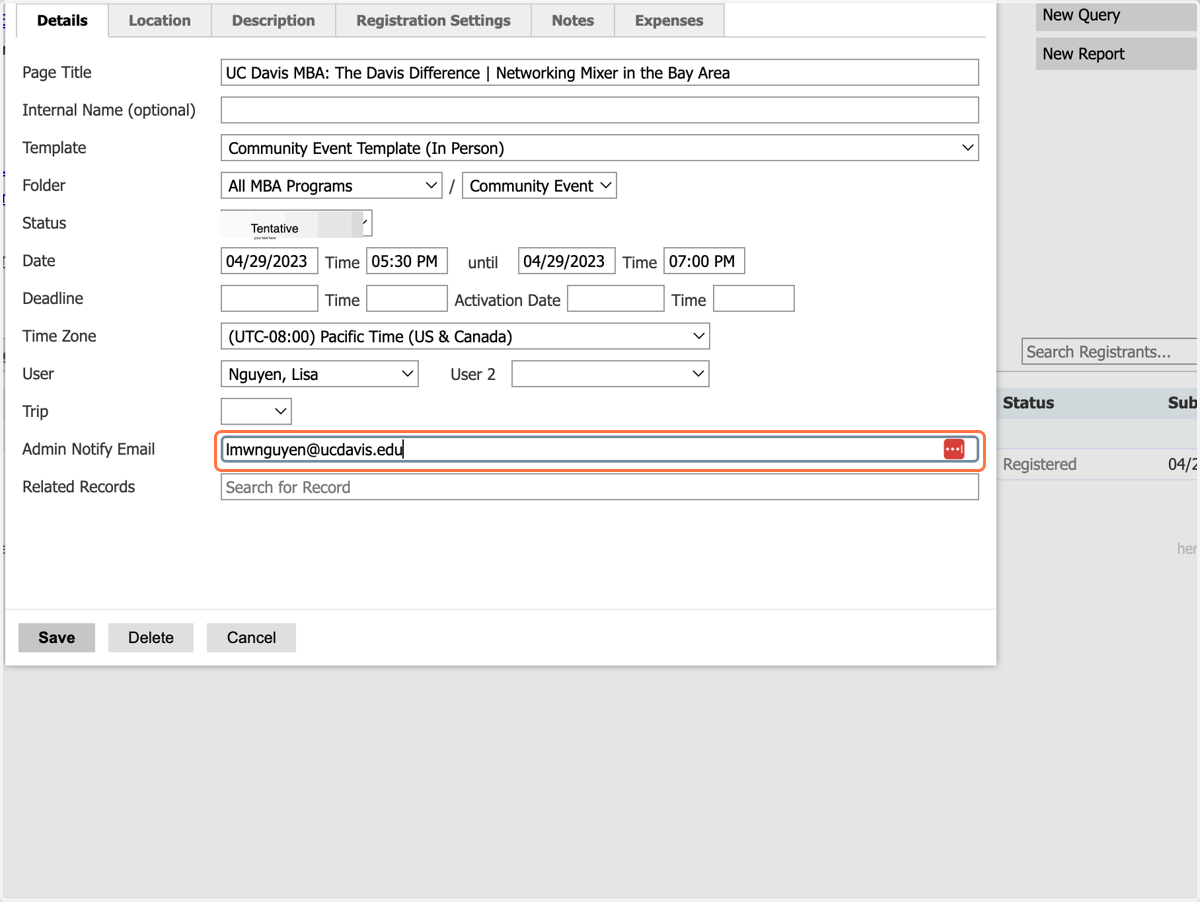
Task: Click the Cancel button
Action: click(x=251, y=638)
